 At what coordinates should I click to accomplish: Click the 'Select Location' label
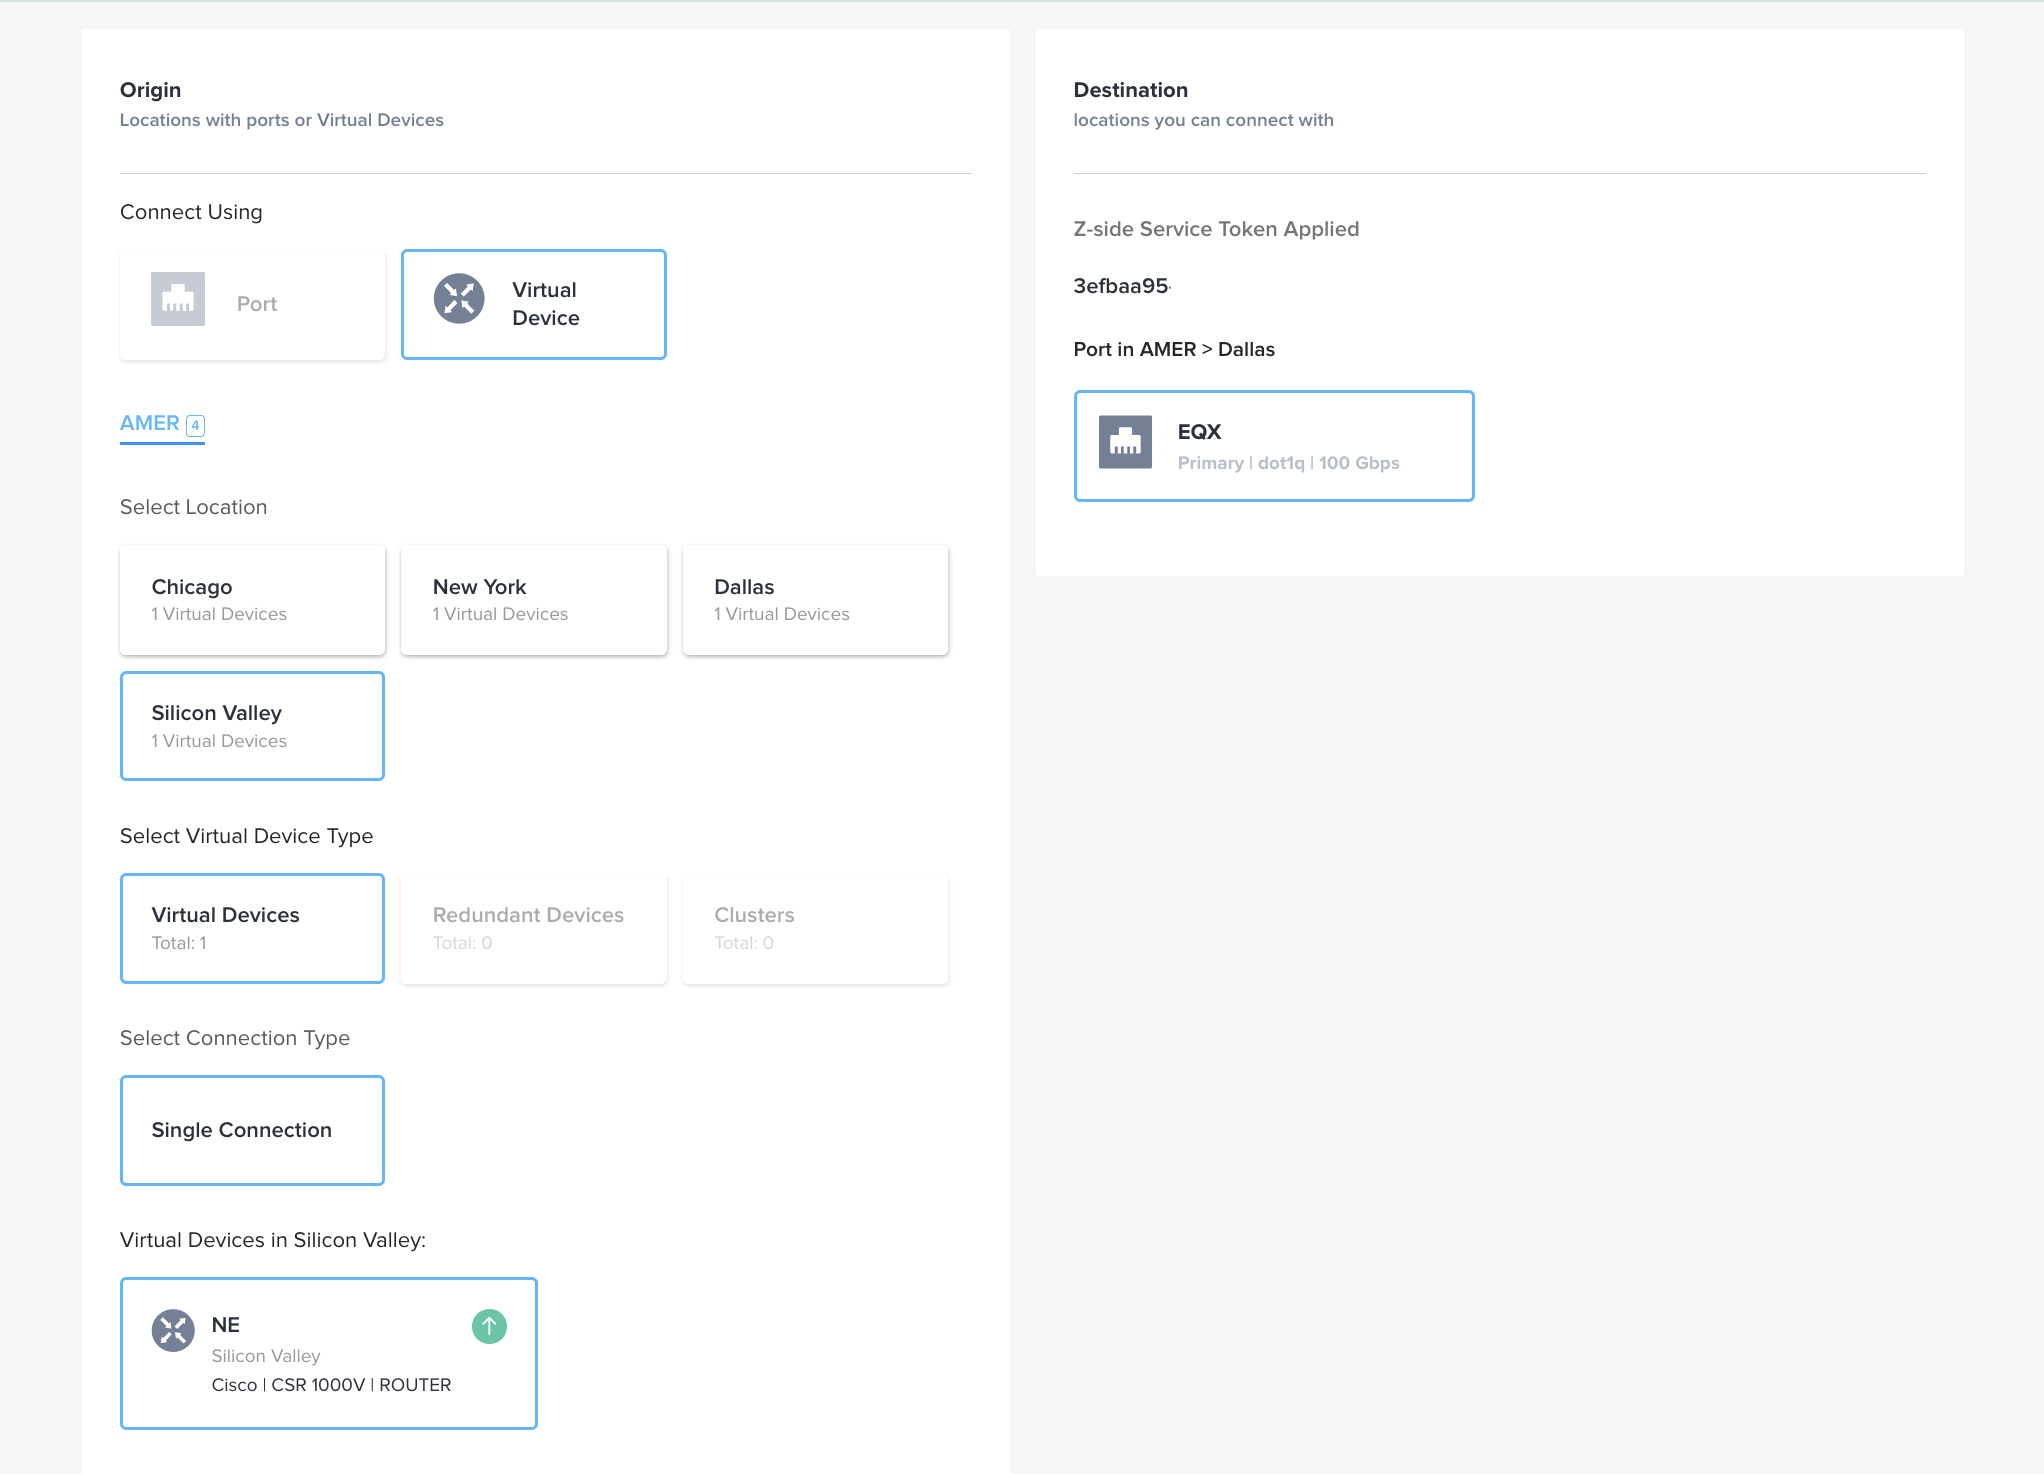point(194,507)
